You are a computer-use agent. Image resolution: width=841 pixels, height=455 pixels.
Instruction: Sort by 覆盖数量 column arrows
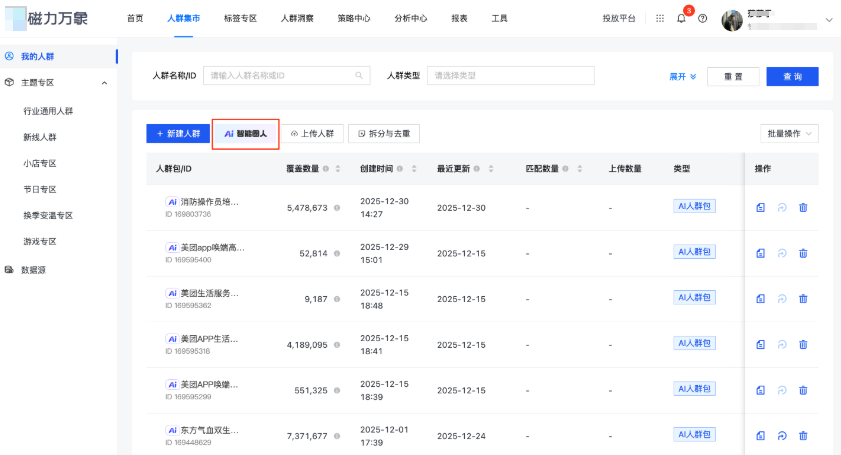tap(338, 168)
